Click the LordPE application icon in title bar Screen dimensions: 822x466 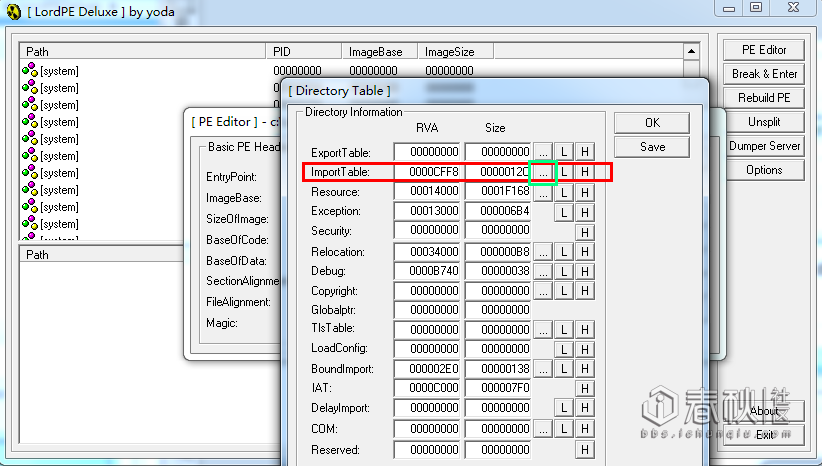click(x=14, y=12)
